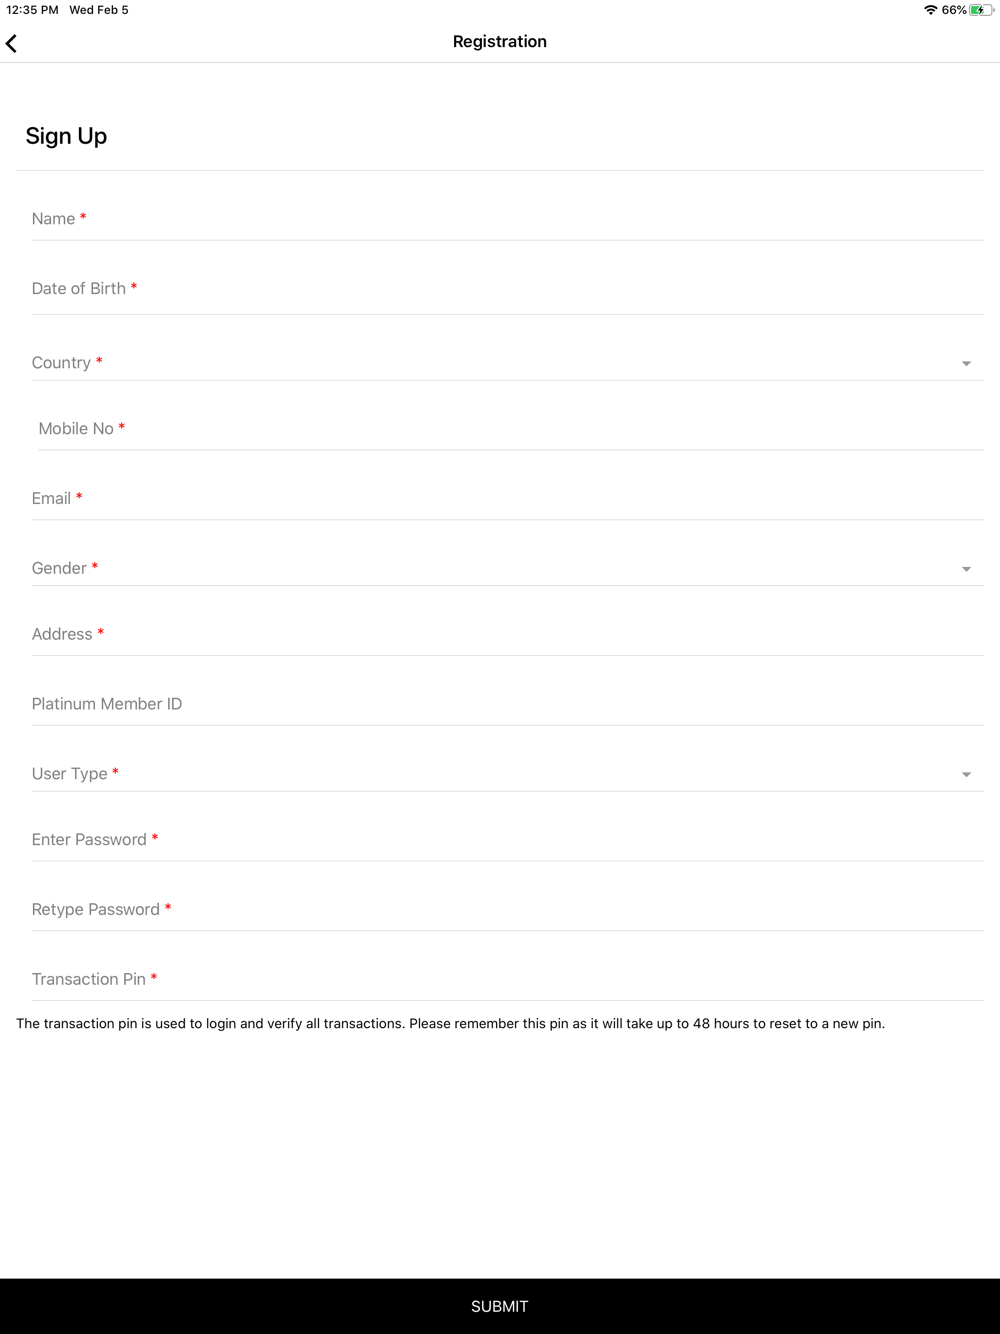Click the Mobile No field

(x=510, y=429)
